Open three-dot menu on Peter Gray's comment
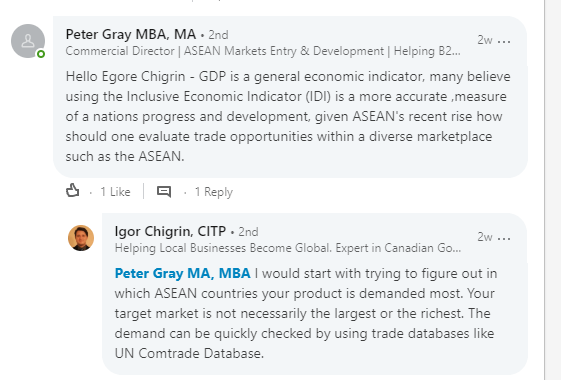This screenshot has height=380, width=561. 504,42
